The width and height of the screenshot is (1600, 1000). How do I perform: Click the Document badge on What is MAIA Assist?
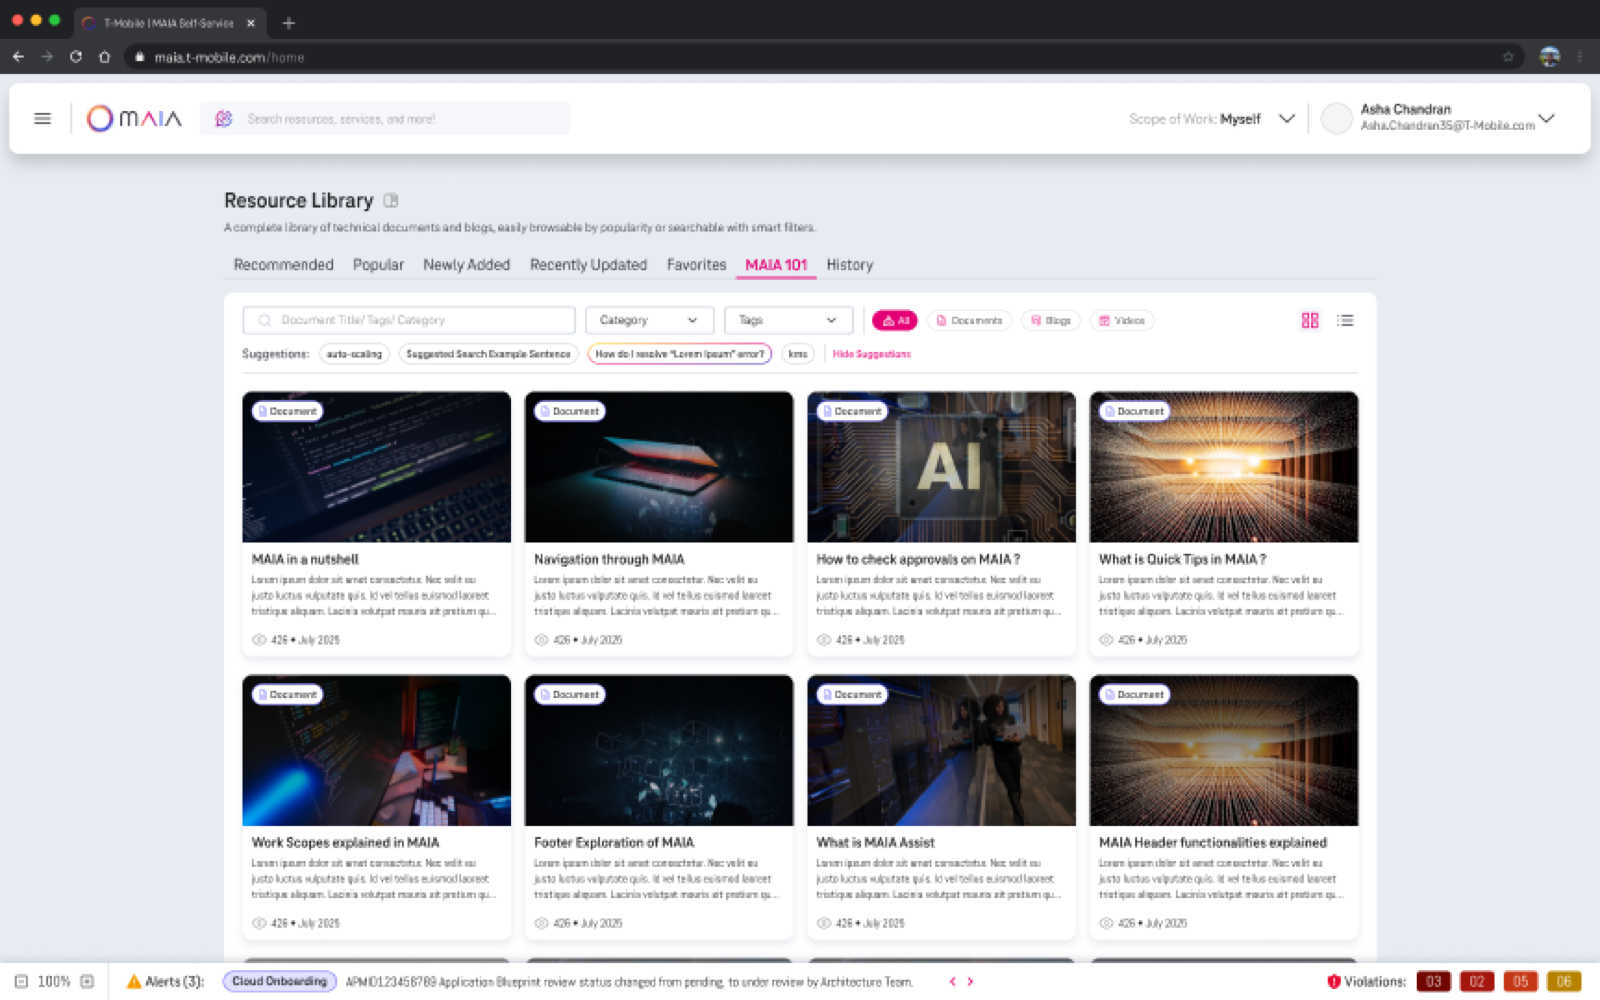(x=852, y=694)
